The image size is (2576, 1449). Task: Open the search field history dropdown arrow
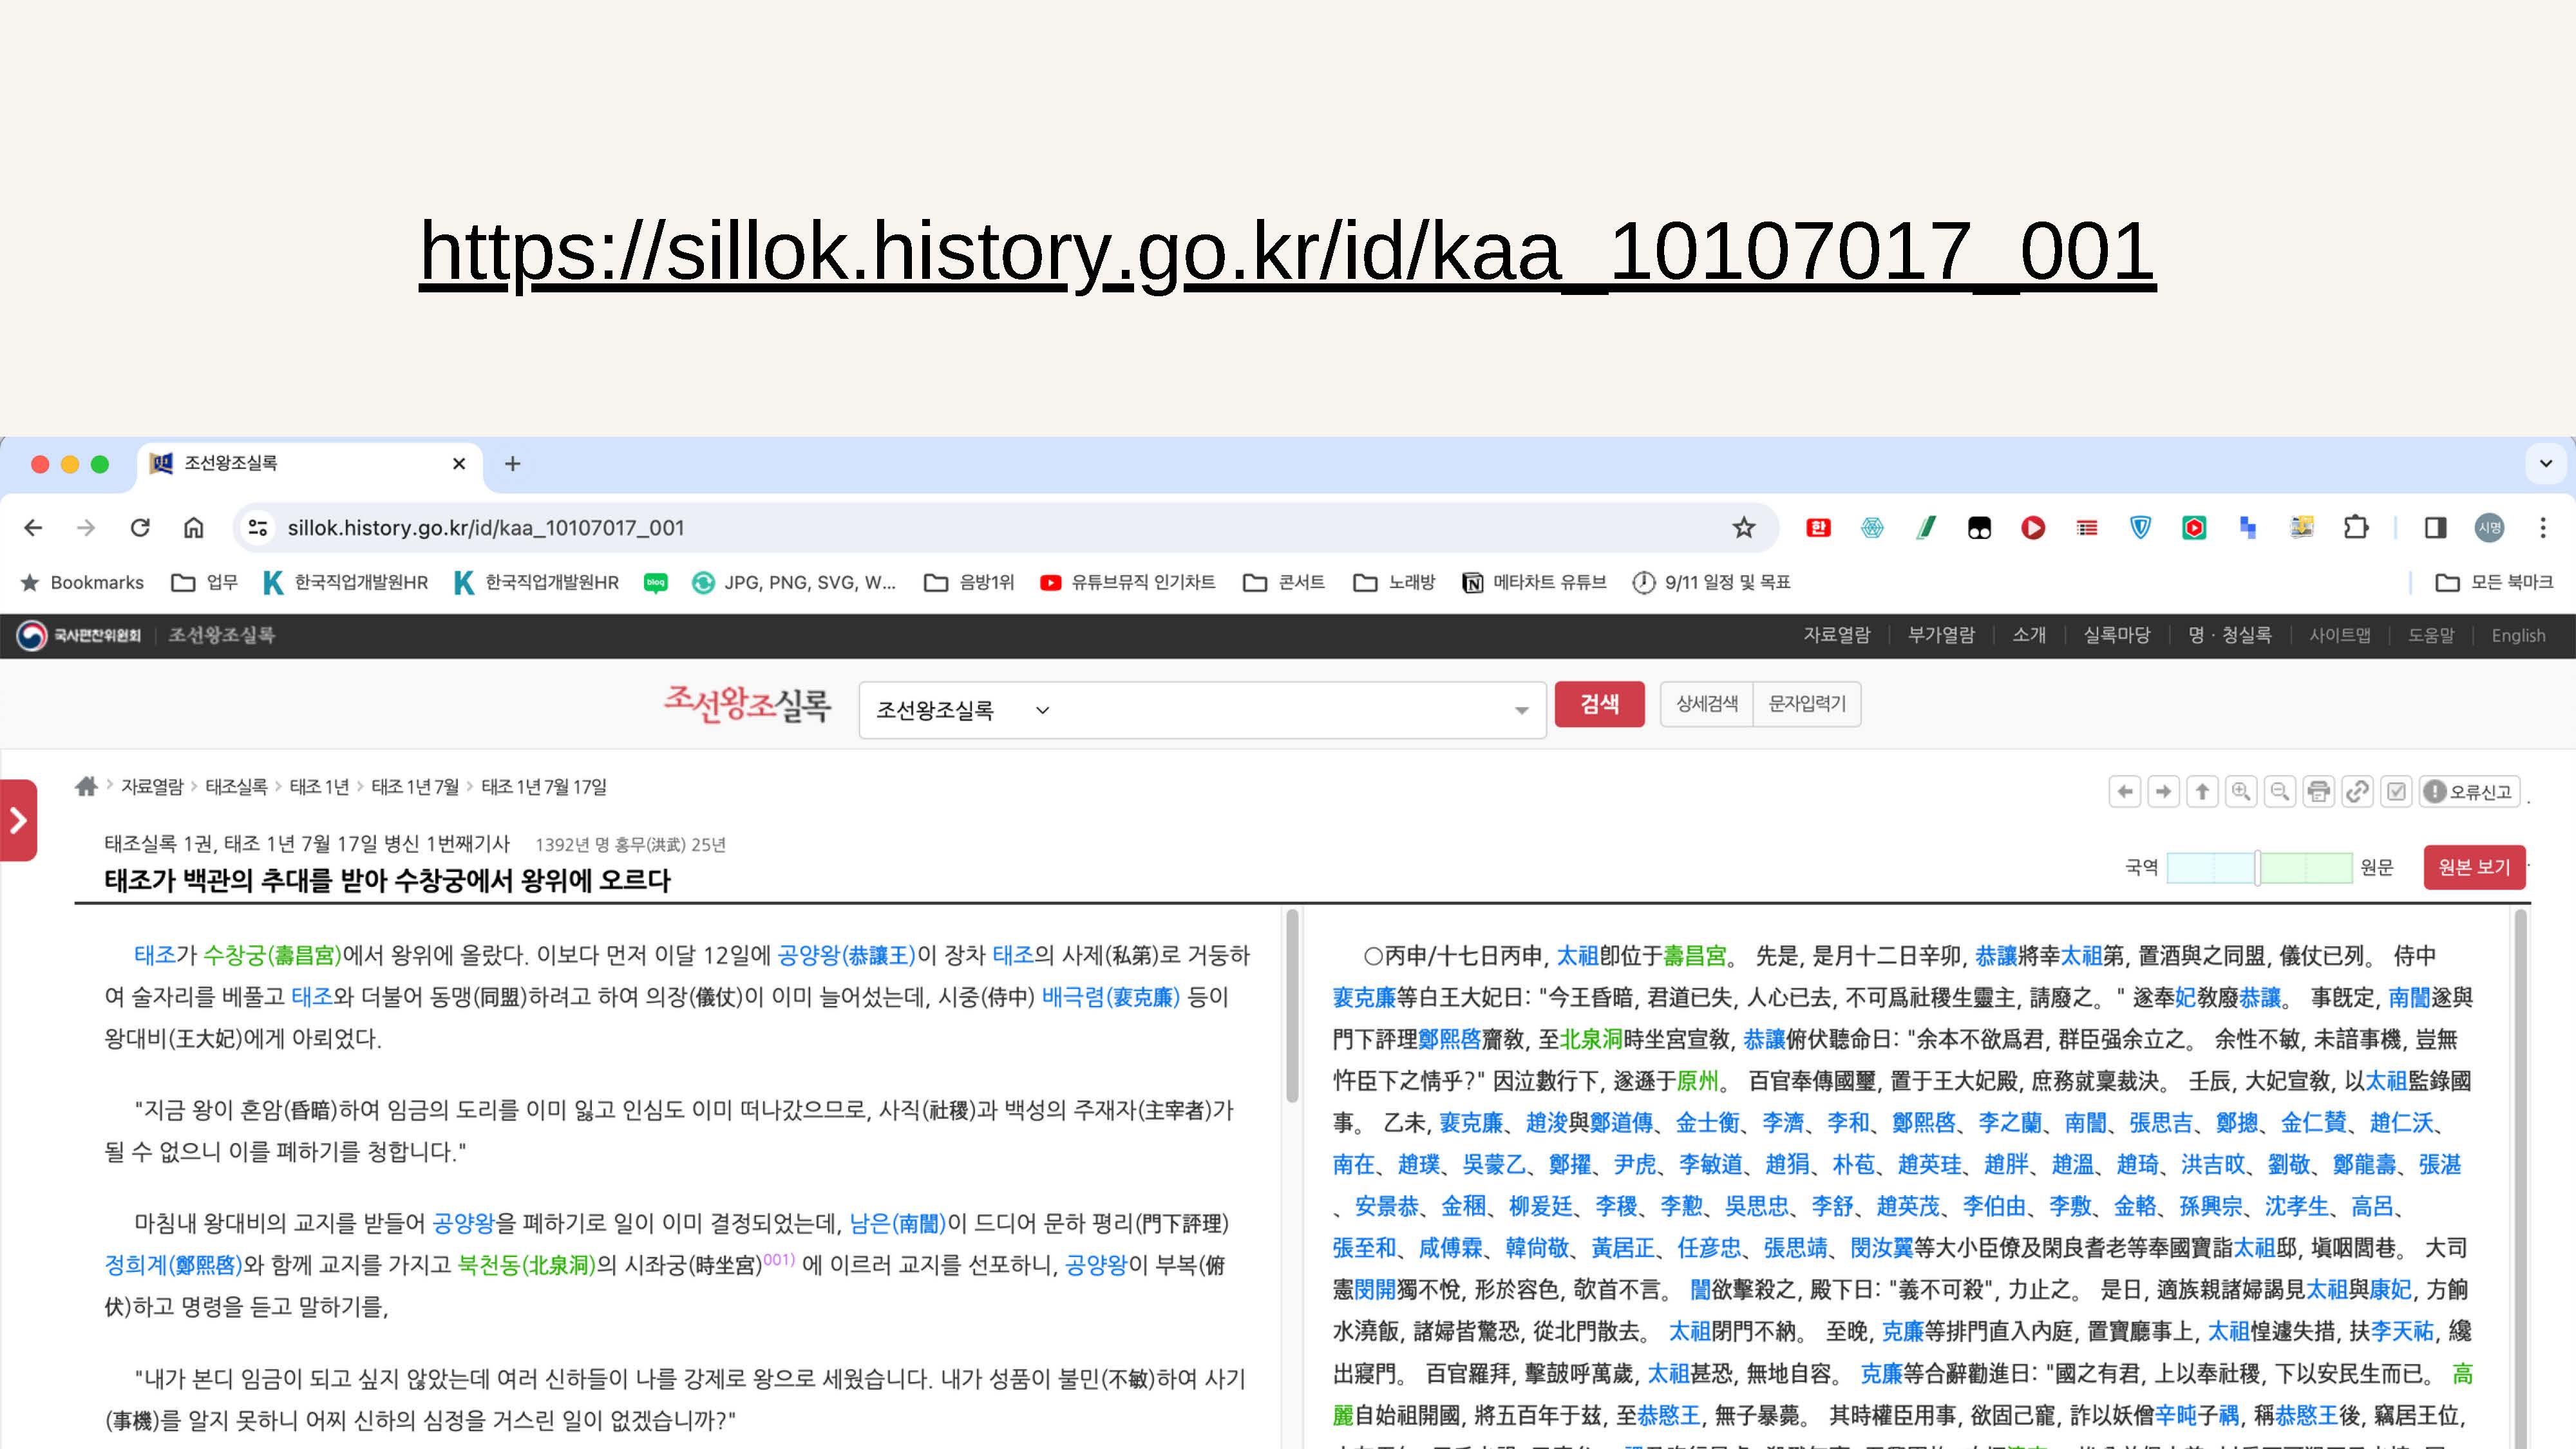[x=1521, y=710]
